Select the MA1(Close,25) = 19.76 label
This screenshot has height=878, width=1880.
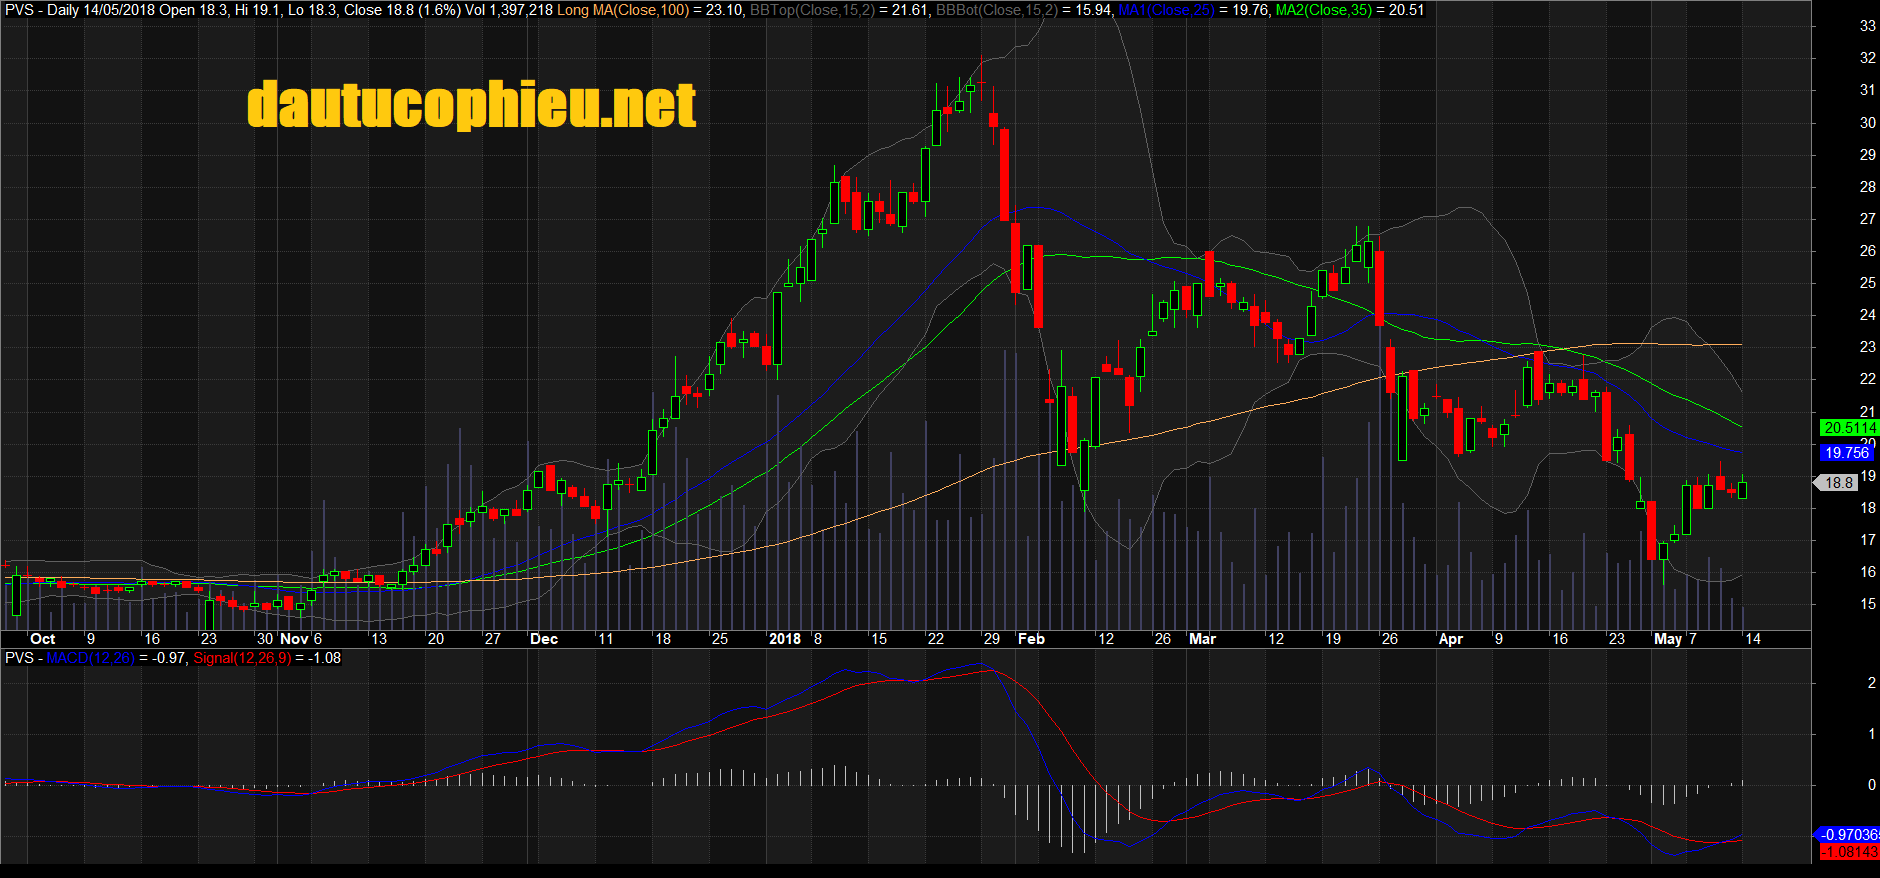(1193, 10)
